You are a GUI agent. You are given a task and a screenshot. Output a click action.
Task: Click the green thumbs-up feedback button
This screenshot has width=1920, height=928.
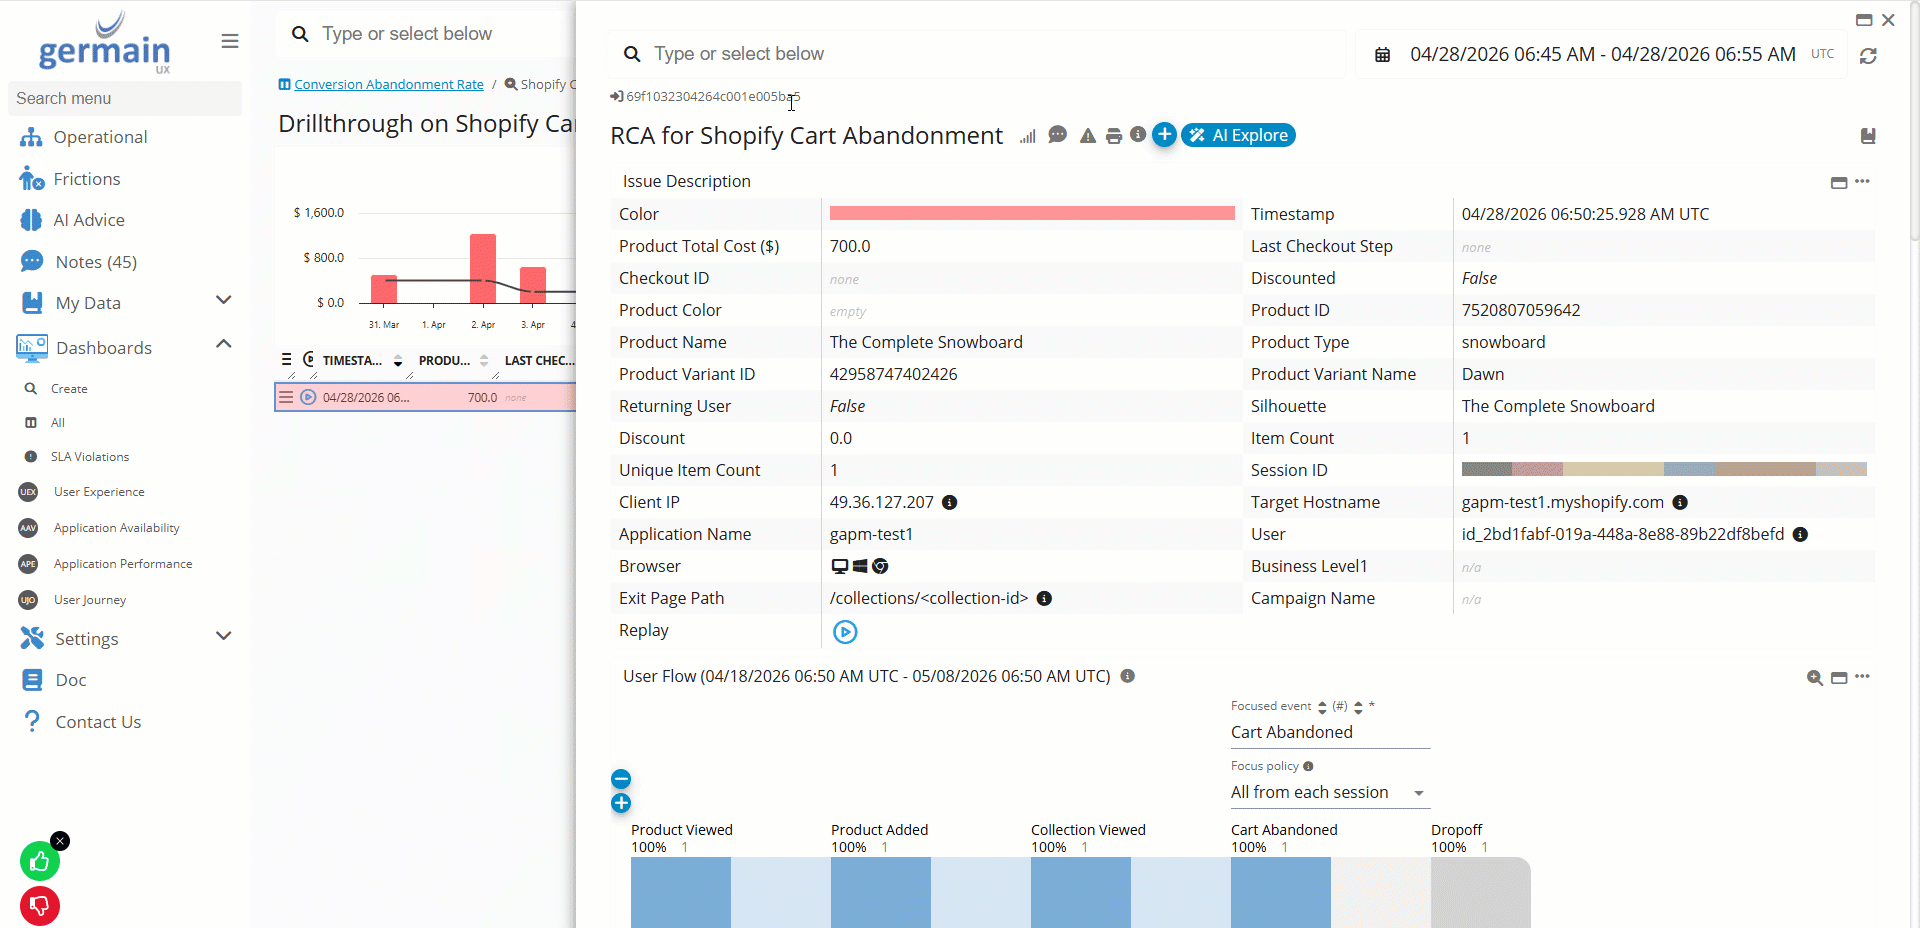tap(39, 861)
